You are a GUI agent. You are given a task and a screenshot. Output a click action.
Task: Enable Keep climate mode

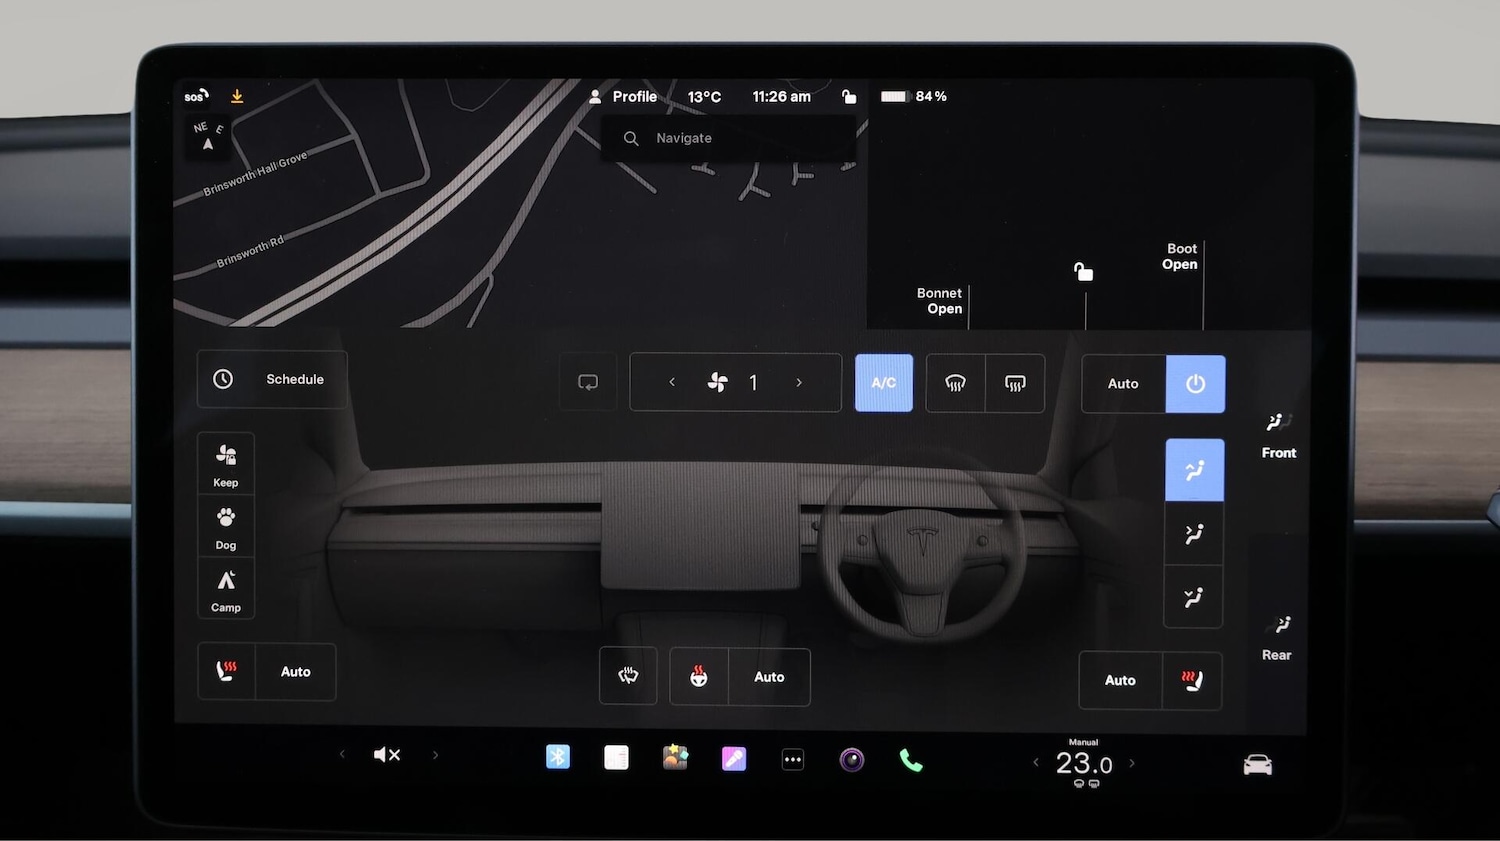(x=226, y=464)
